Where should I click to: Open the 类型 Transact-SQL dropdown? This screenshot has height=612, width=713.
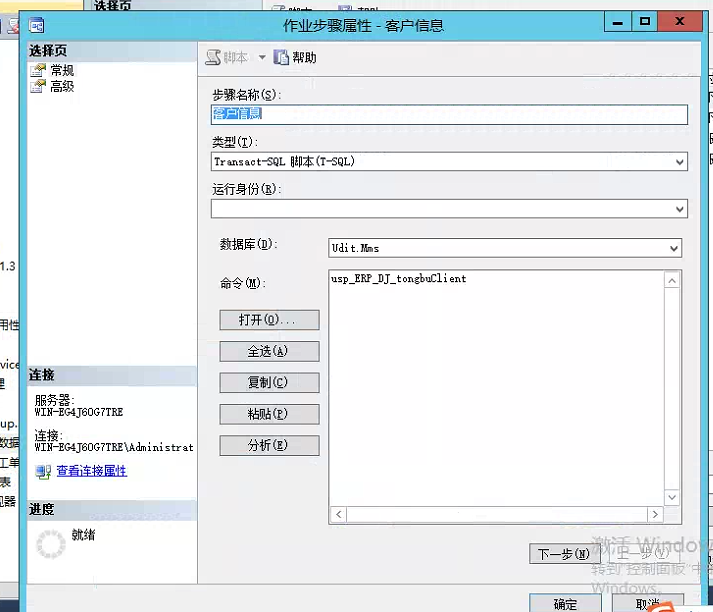[680, 161]
